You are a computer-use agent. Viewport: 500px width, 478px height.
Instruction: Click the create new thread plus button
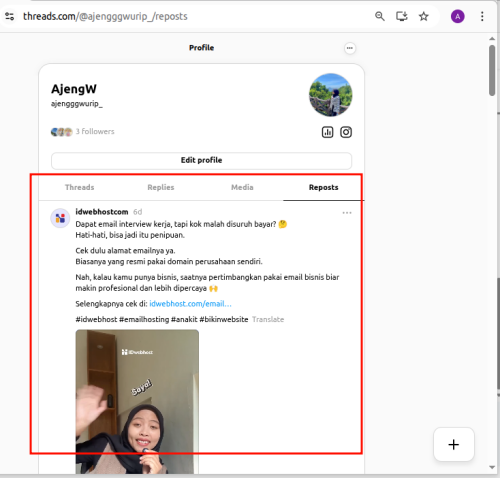tap(454, 444)
